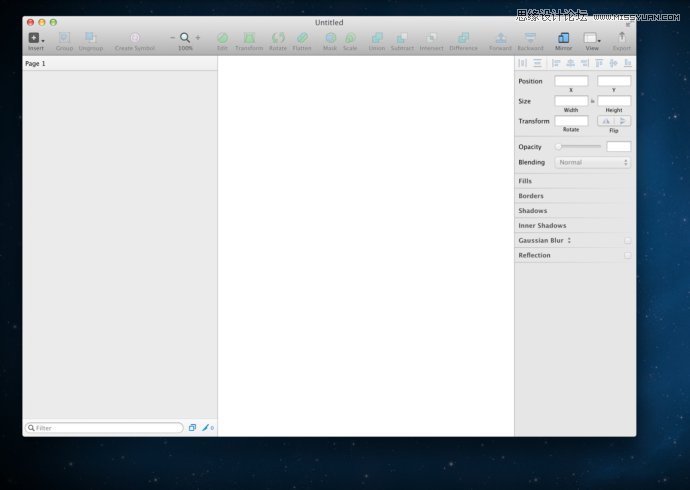The height and width of the screenshot is (490, 690).
Task: Click the Scale toolbar icon
Action: (350, 38)
